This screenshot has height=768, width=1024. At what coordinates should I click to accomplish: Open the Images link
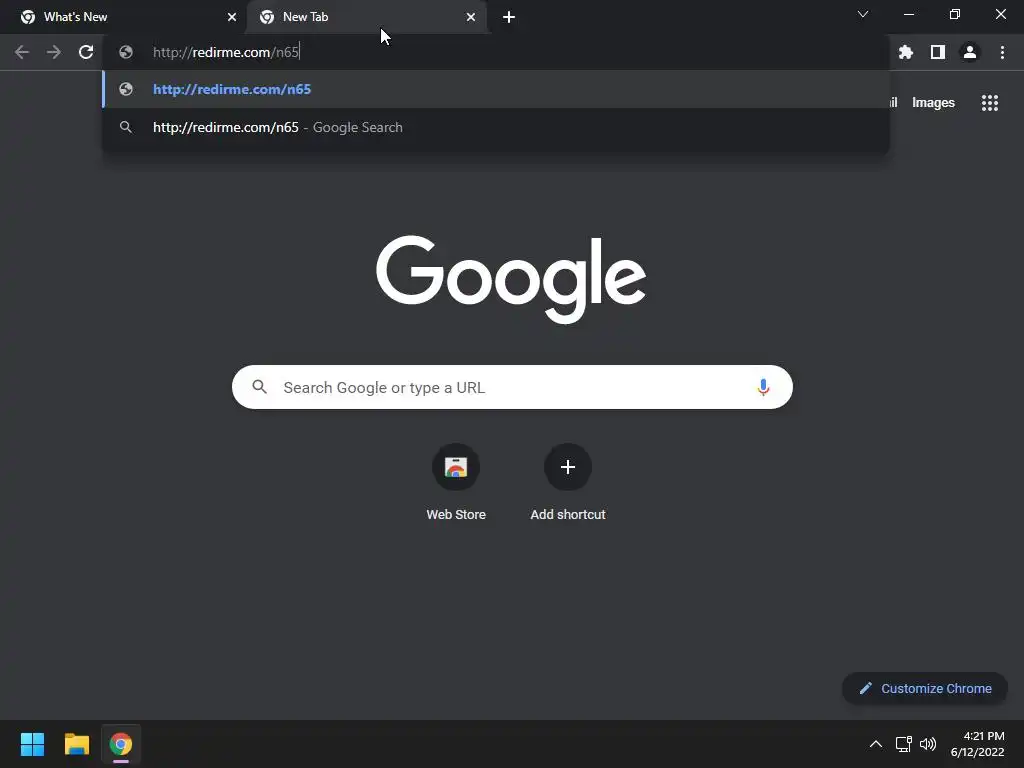[933, 103]
